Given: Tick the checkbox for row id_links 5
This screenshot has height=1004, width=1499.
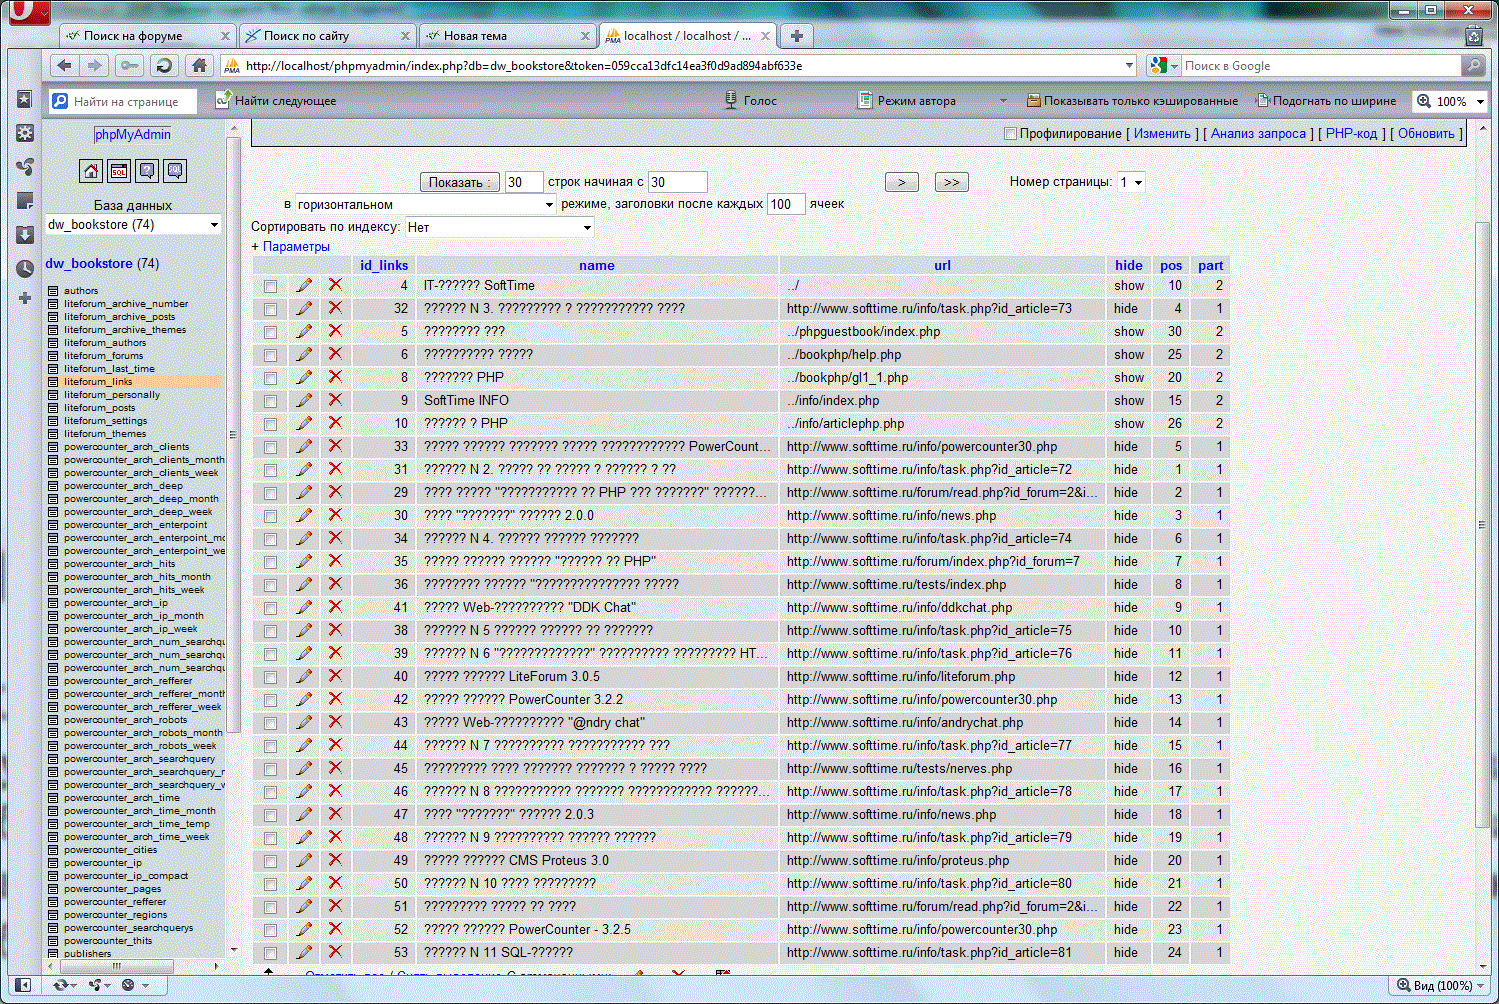Looking at the screenshot, I should pos(270,332).
